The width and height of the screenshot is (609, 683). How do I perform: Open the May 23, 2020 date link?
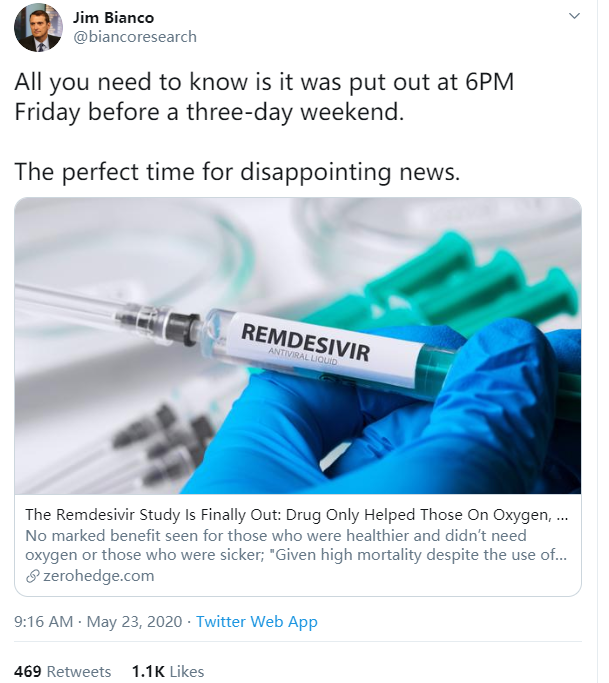[x=134, y=622]
